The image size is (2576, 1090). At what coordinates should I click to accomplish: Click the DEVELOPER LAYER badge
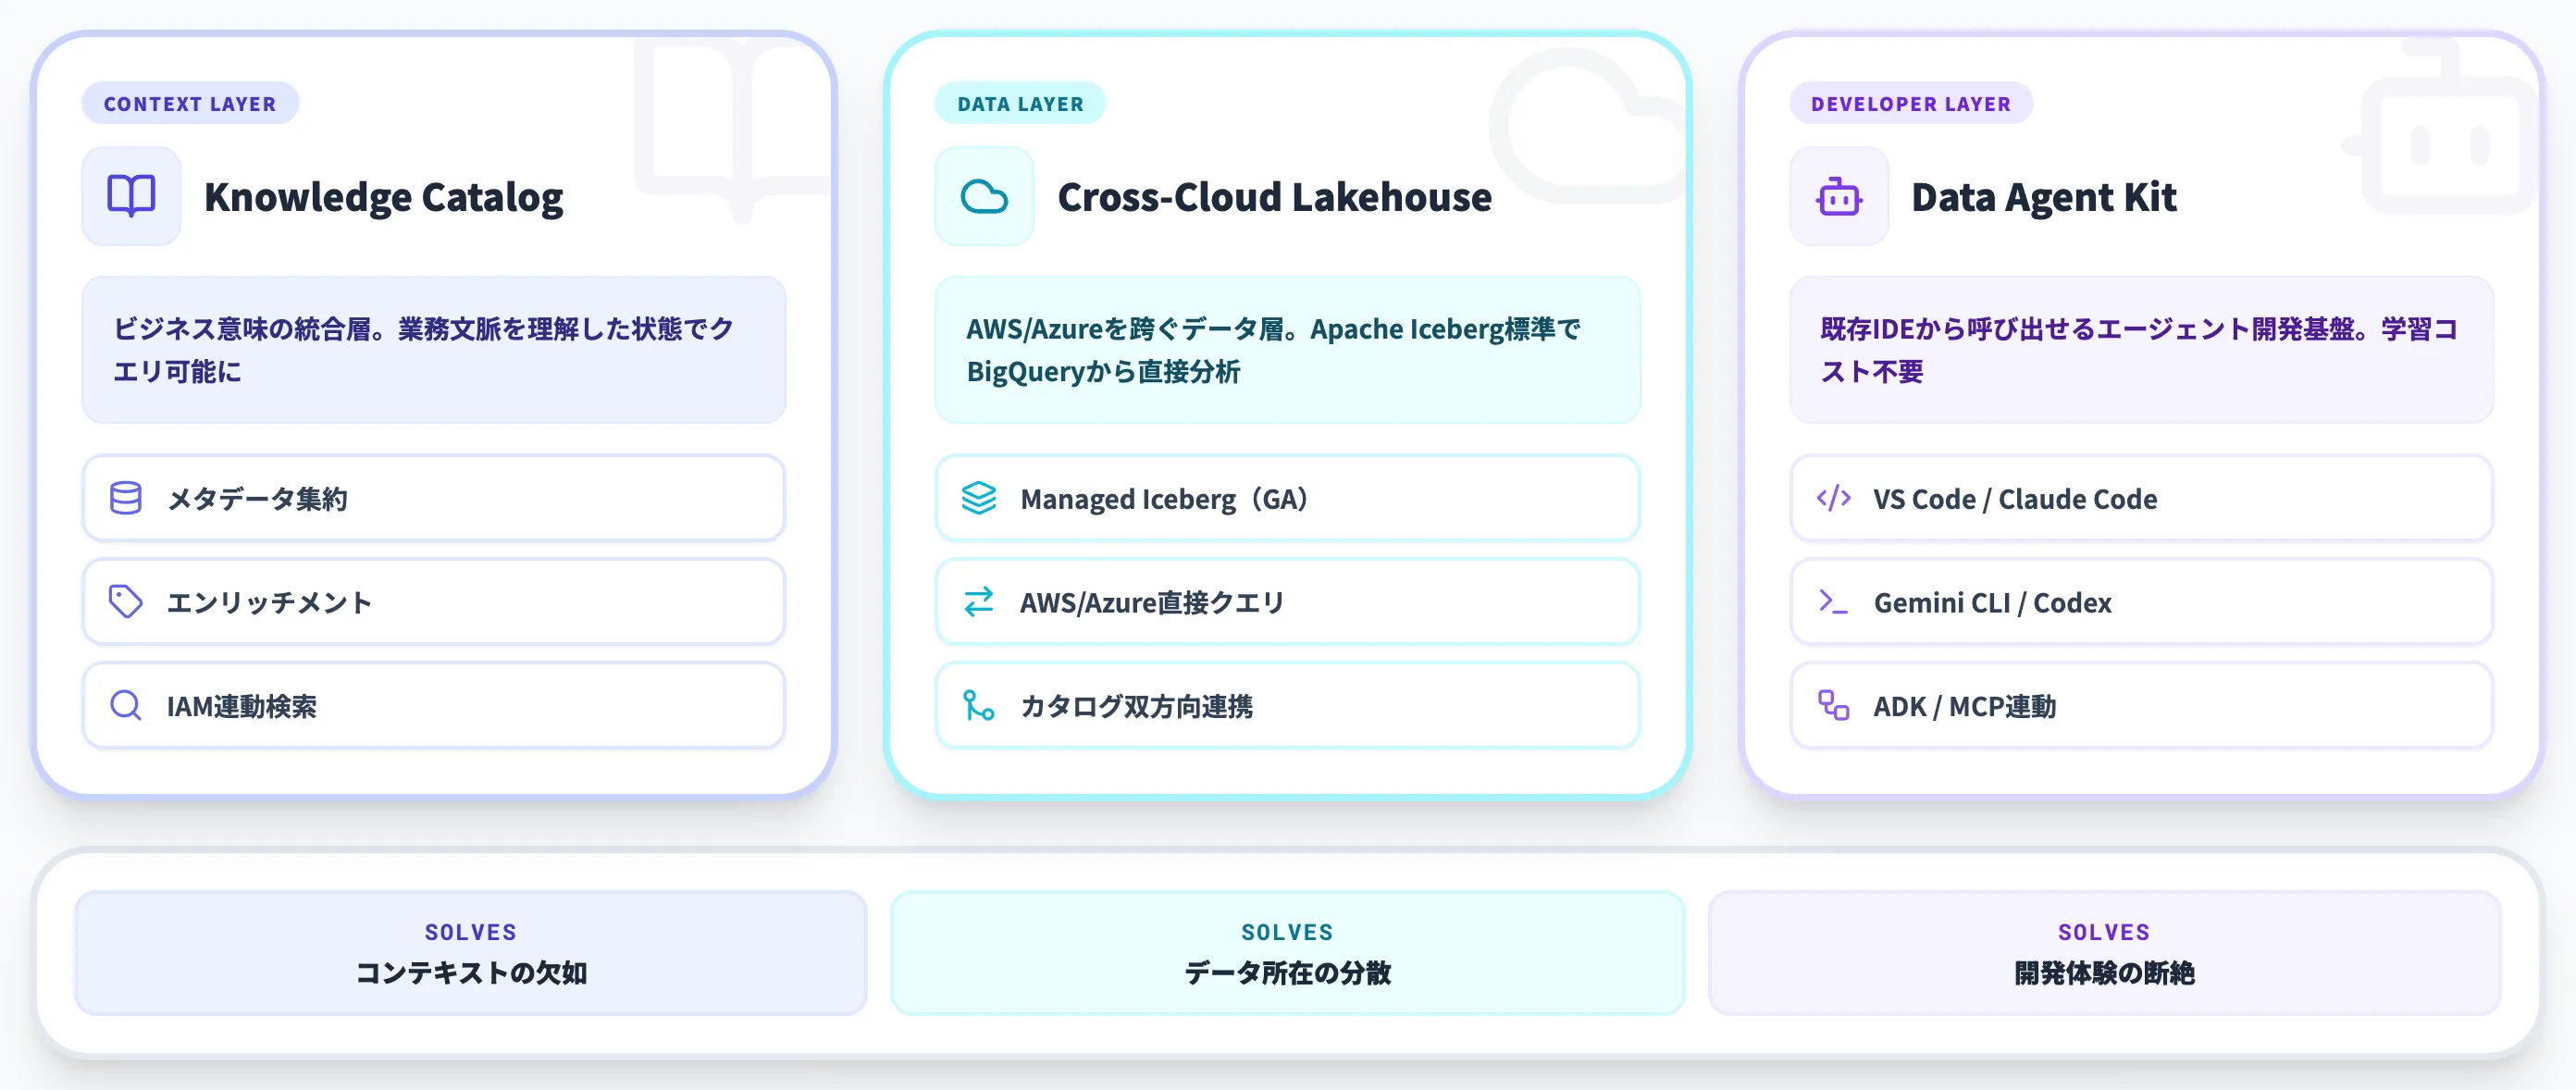tap(1909, 103)
